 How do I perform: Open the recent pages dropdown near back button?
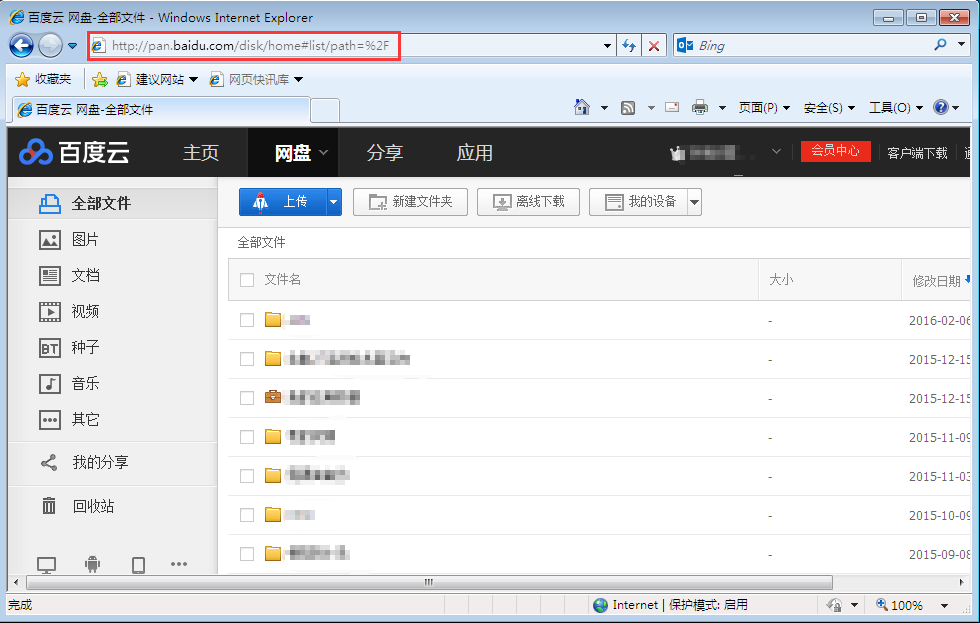click(72, 46)
